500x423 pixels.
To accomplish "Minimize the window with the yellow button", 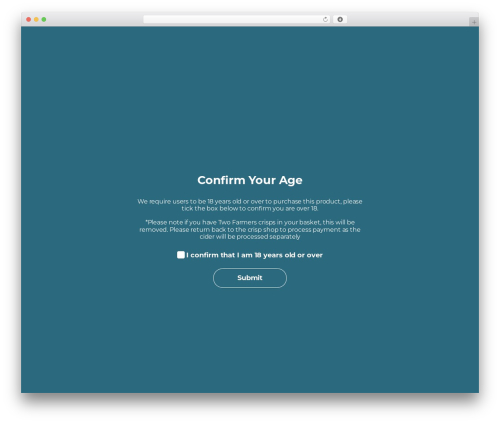I will tap(36, 20).
